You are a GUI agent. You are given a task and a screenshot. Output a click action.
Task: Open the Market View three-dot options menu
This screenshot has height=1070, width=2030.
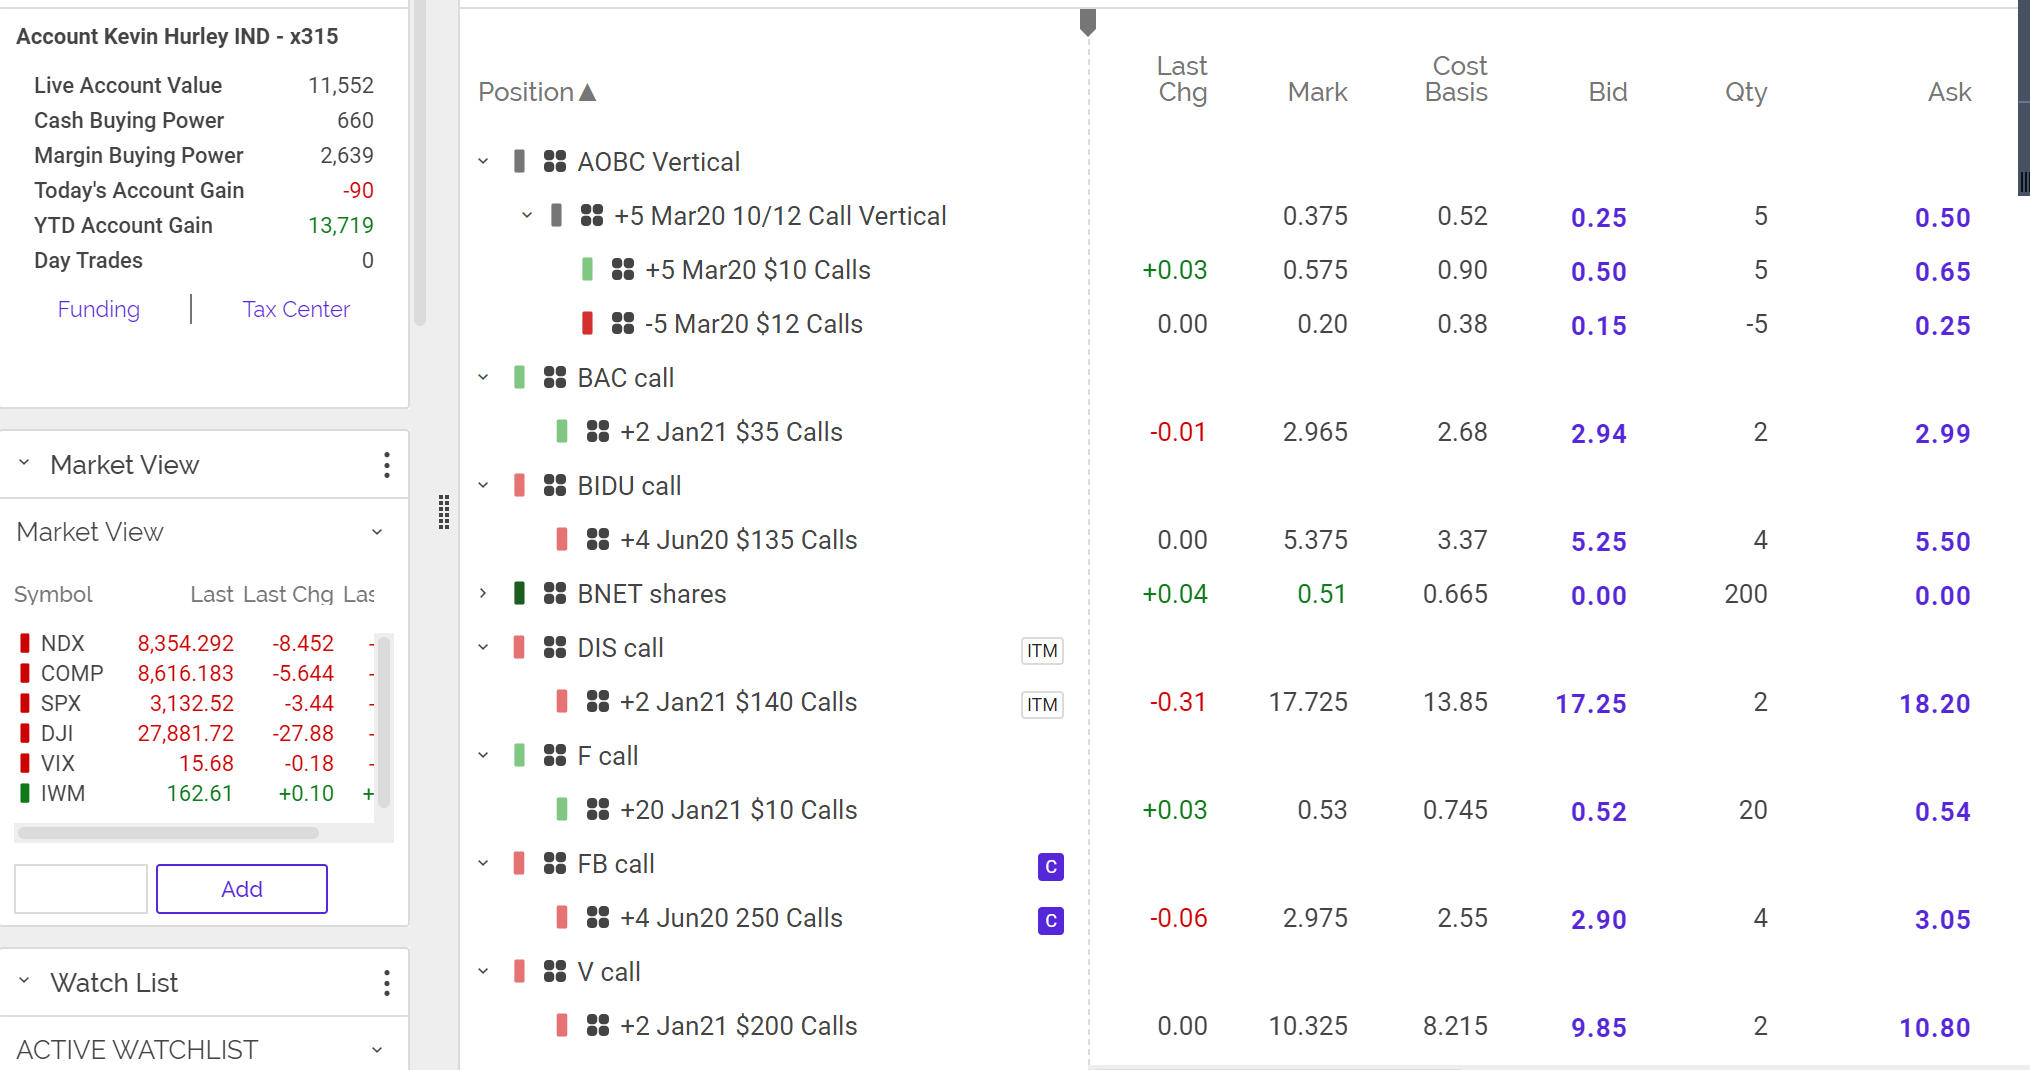pos(387,465)
